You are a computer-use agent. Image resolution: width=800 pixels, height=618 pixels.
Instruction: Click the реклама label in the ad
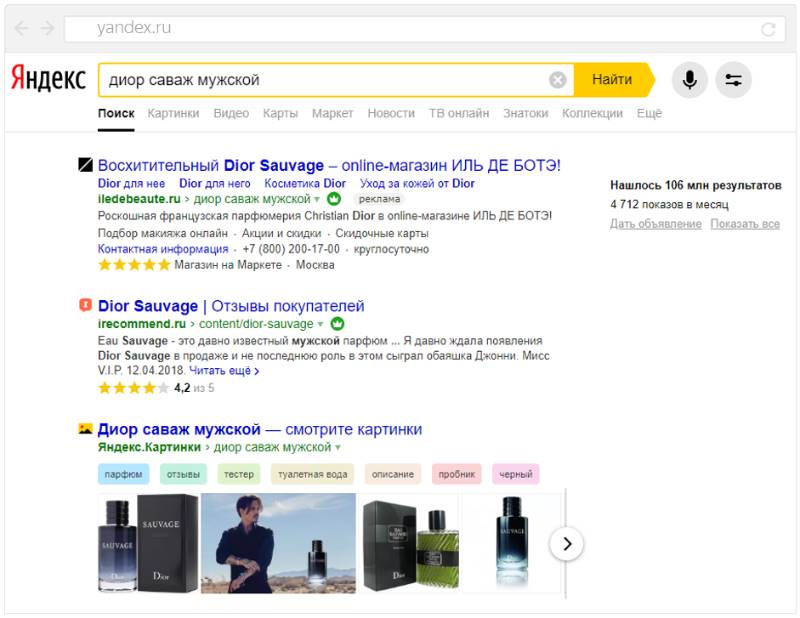click(x=379, y=199)
